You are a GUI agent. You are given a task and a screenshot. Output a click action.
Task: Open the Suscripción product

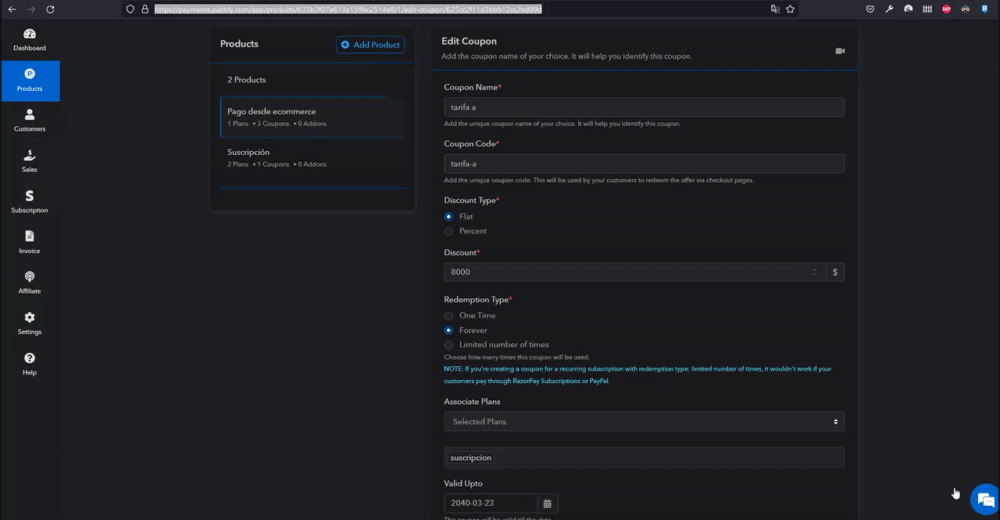tap(312, 158)
